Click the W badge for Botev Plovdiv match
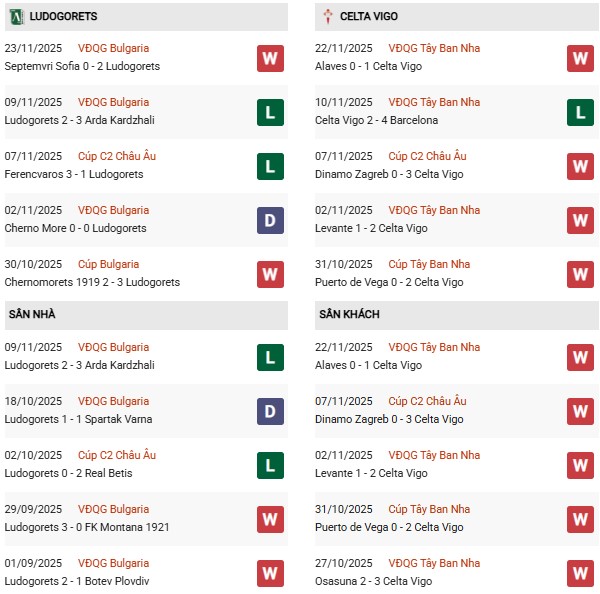Image resolution: width=600 pixels, height=594 pixels. coord(270,573)
